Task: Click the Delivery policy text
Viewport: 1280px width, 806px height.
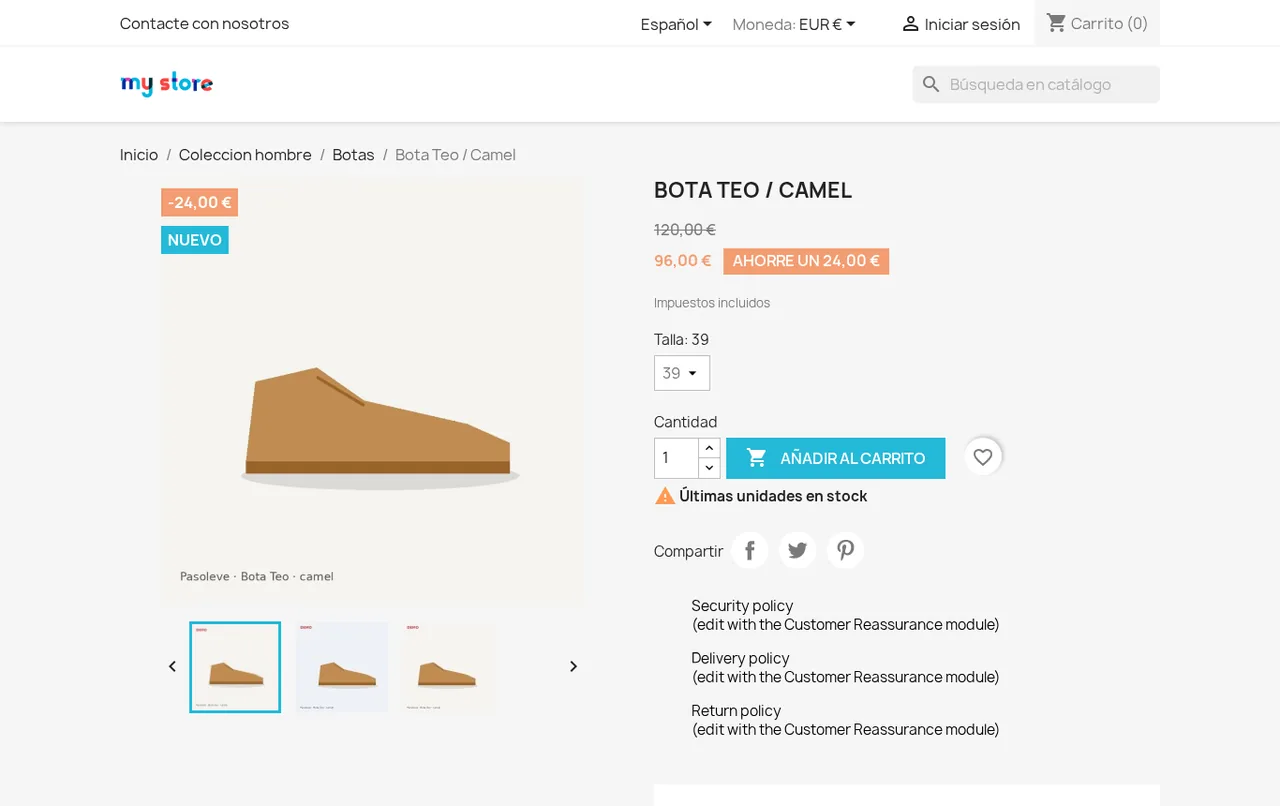Action: coord(740,658)
